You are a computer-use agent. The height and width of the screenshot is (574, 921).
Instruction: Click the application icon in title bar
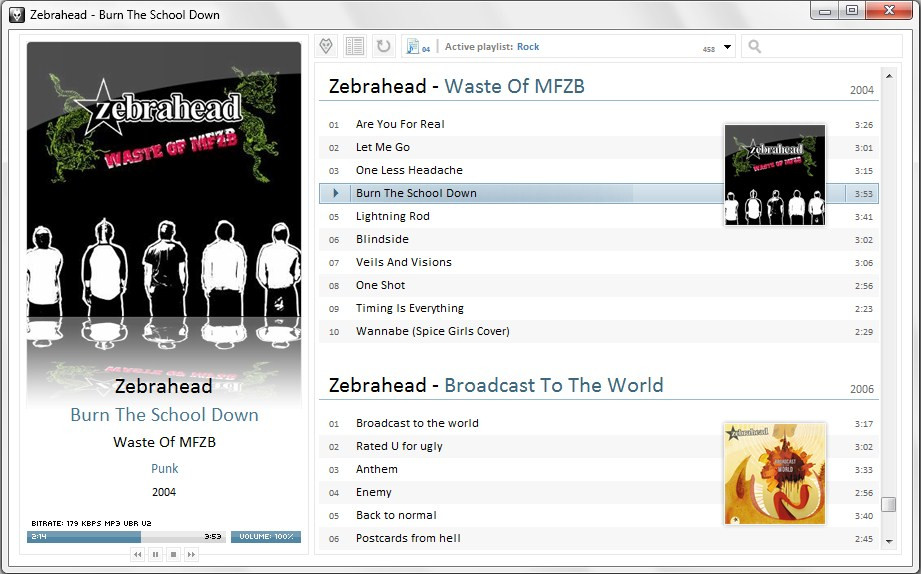click(x=17, y=15)
